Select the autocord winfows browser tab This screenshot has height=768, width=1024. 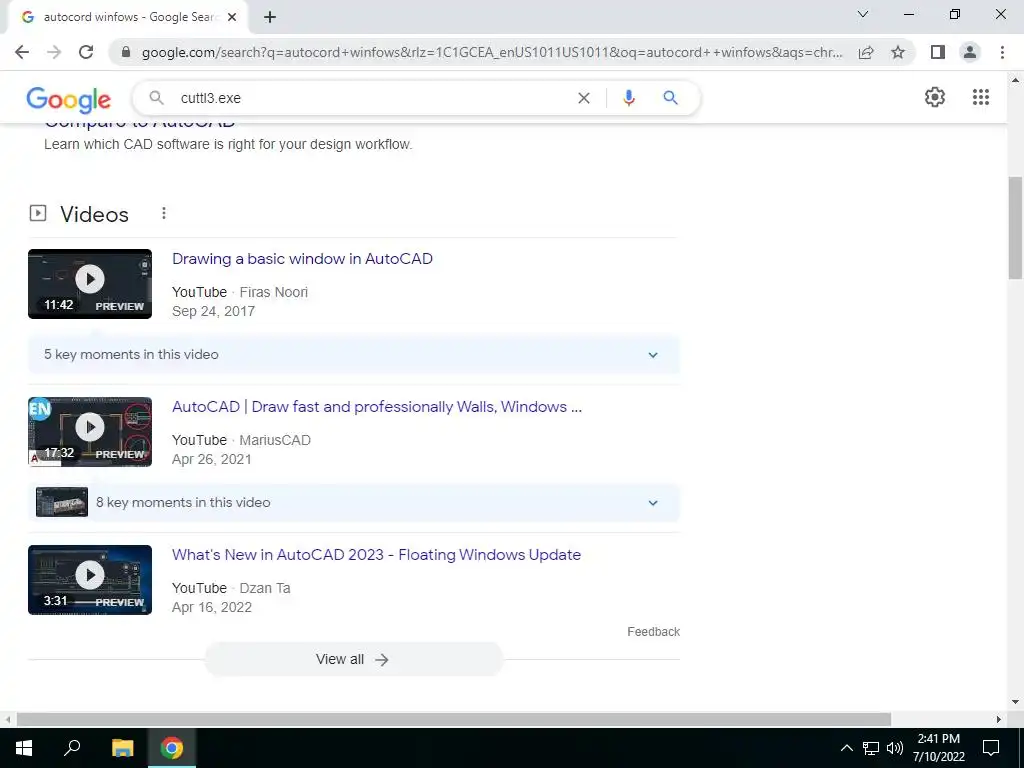click(127, 18)
